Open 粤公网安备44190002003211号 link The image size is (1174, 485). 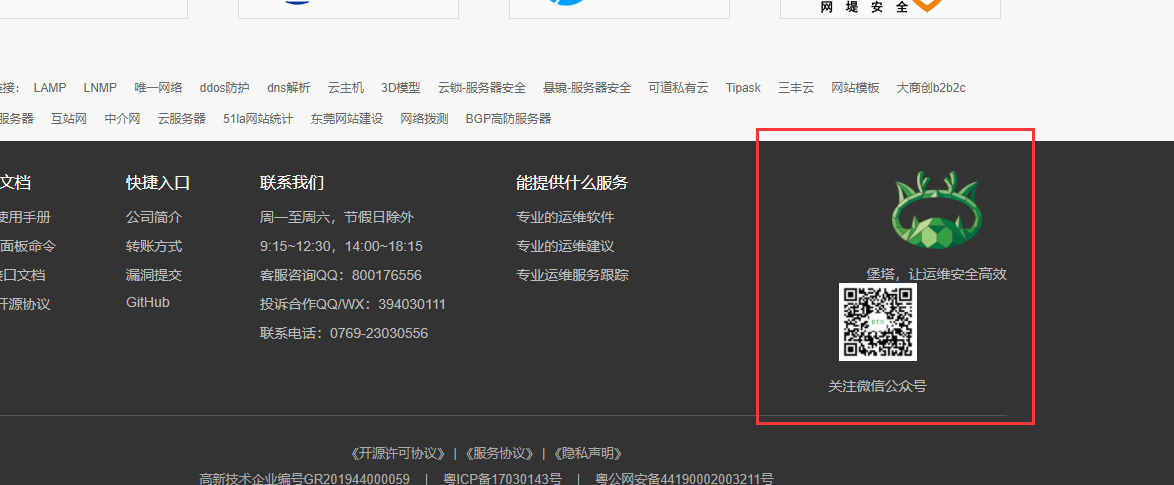(x=684, y=479)
